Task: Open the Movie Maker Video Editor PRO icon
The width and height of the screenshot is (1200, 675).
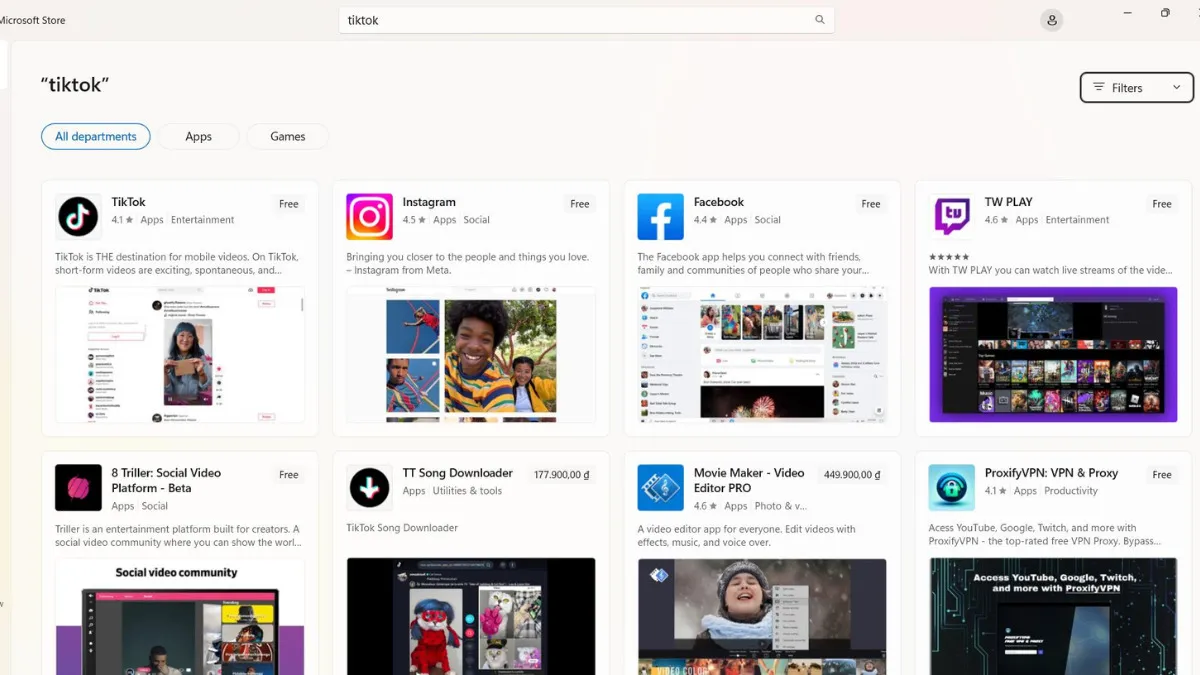Action: coord(660,487)
